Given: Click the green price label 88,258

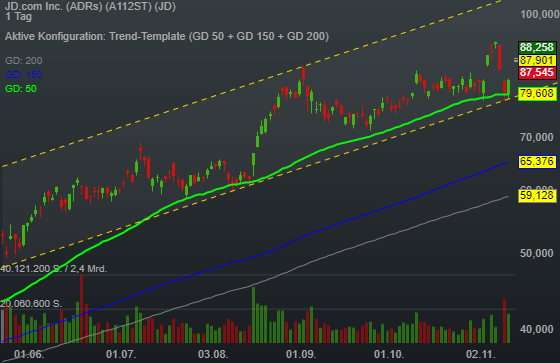Looking at the screenshot, I should [537, 47].
